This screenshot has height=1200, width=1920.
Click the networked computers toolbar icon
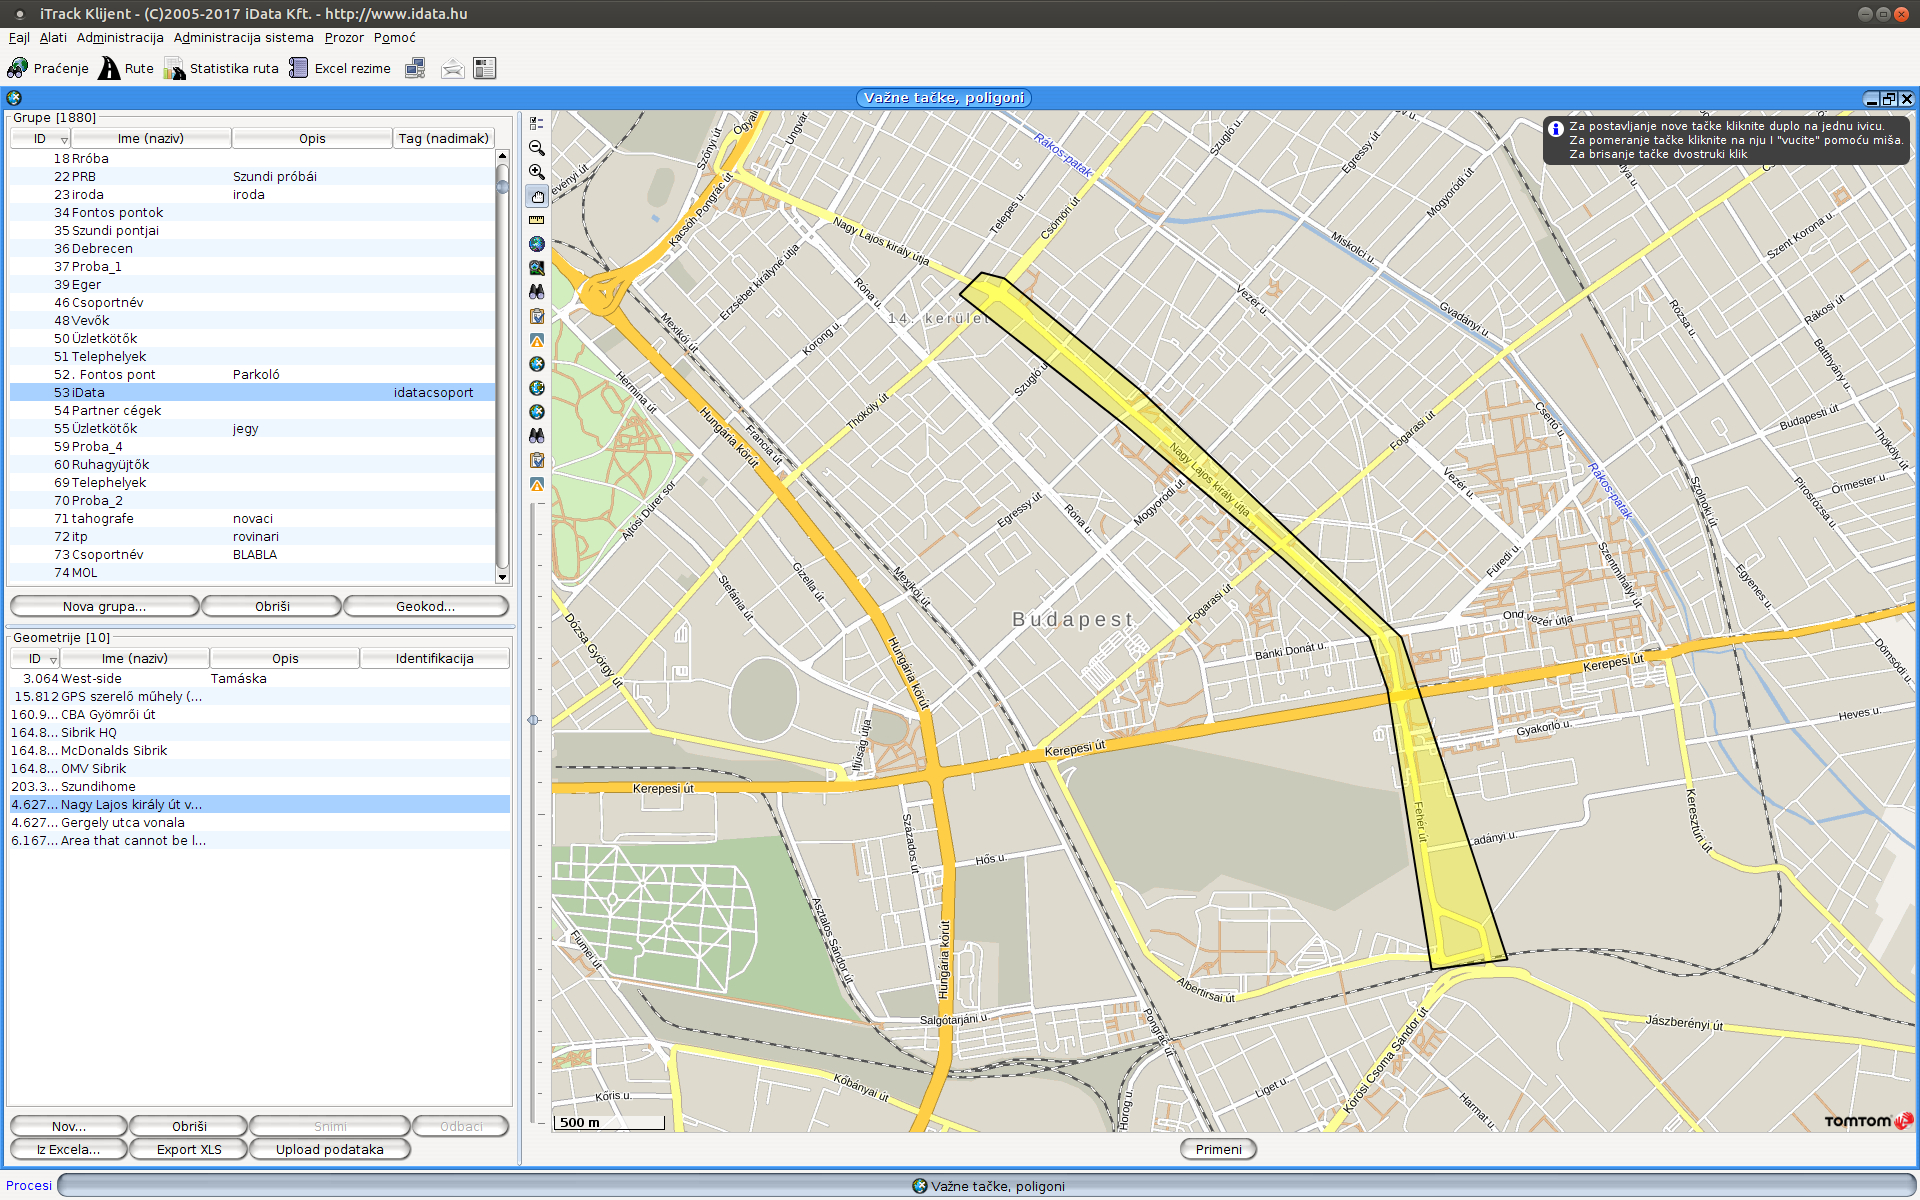coord(415,68)
